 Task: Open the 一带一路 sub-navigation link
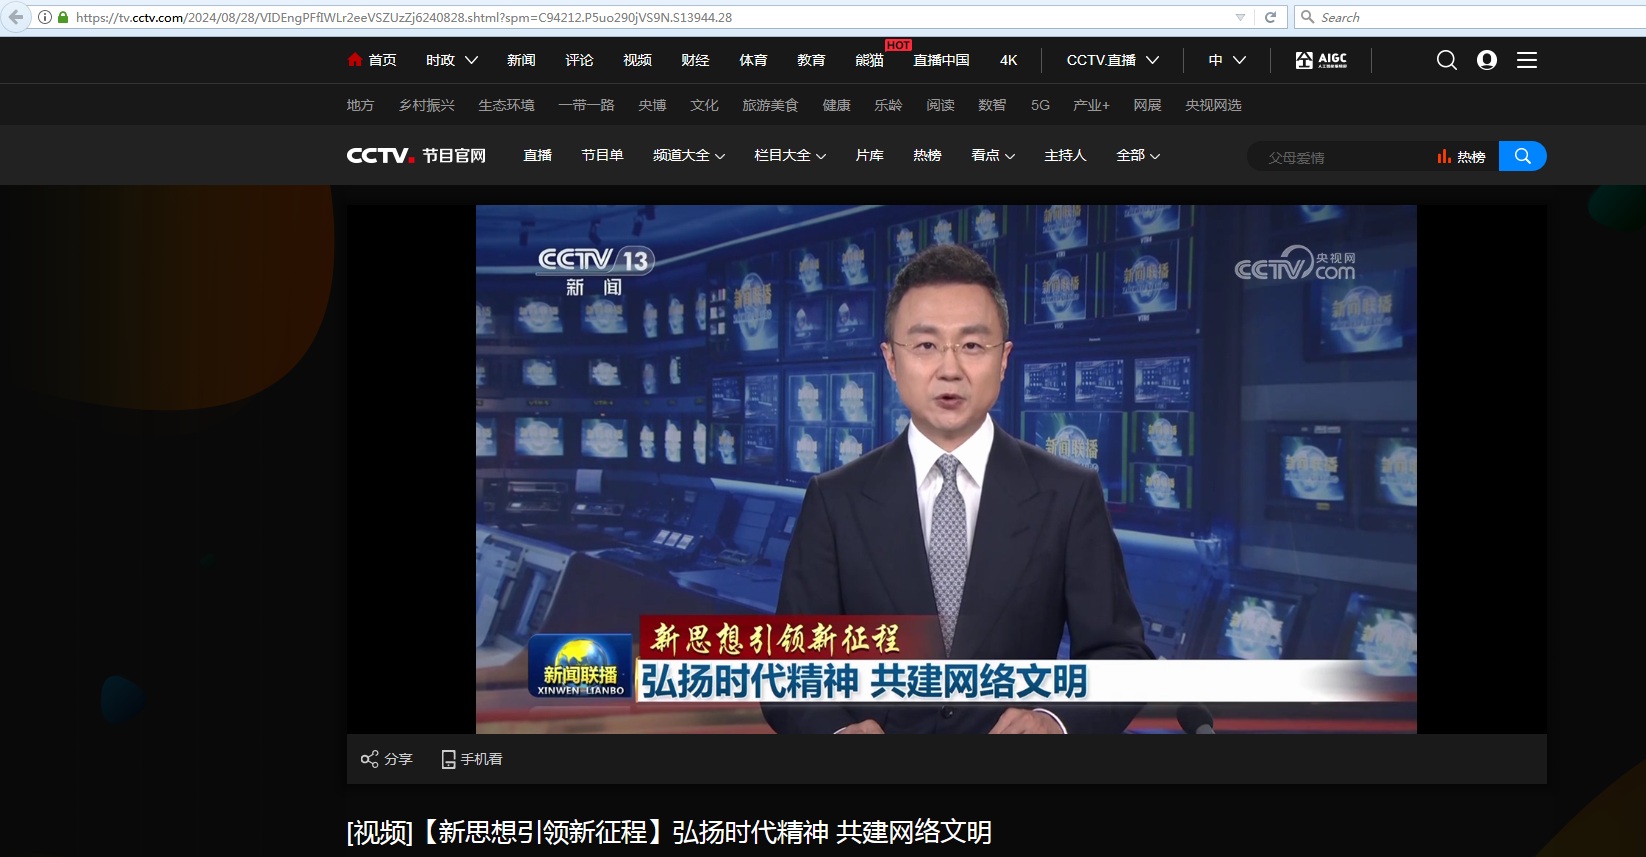point(586,105)
